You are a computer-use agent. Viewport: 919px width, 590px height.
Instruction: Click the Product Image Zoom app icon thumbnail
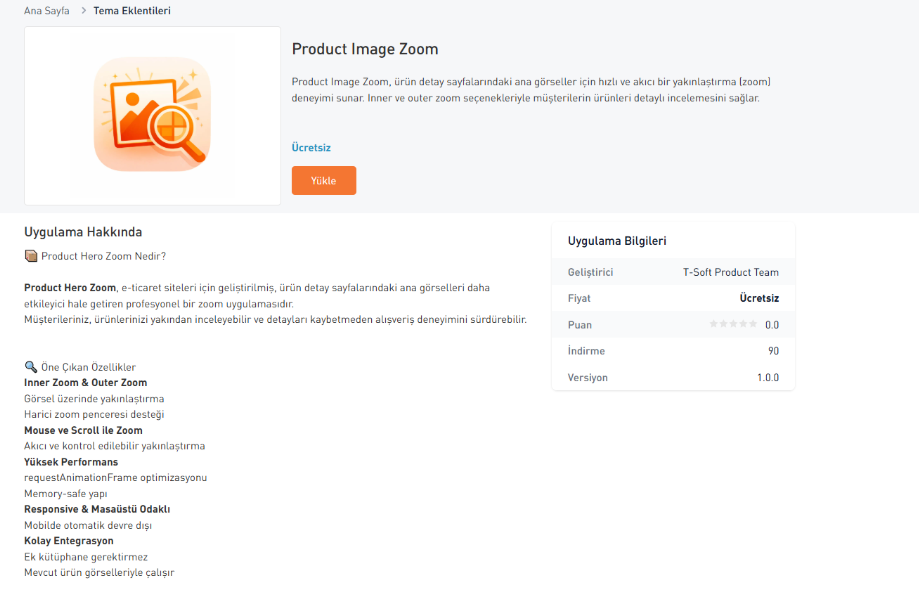click(152, 115)
